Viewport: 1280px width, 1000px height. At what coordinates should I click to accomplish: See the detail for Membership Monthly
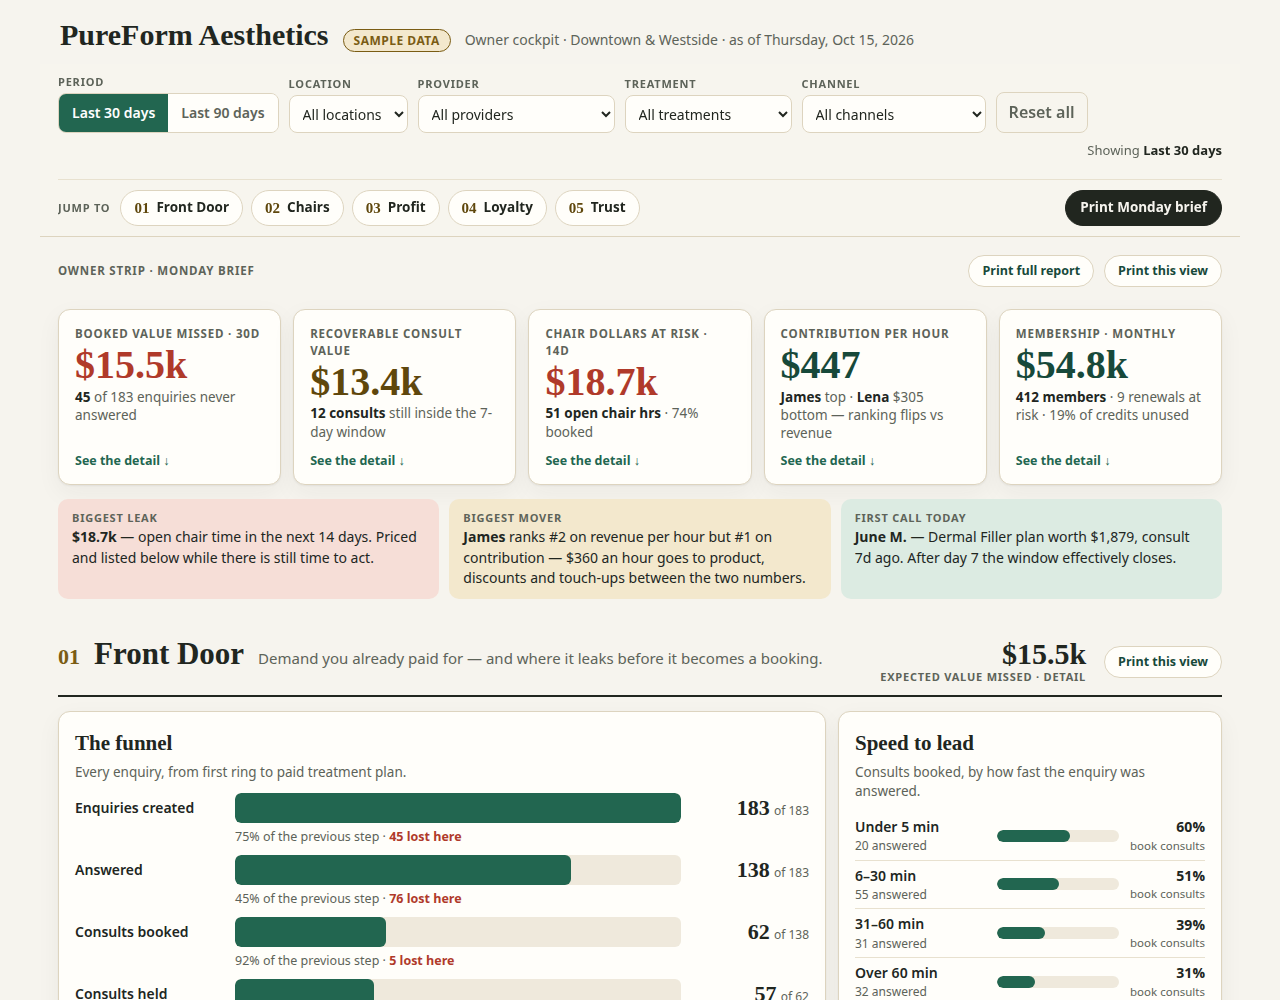tap(1062, 461)
